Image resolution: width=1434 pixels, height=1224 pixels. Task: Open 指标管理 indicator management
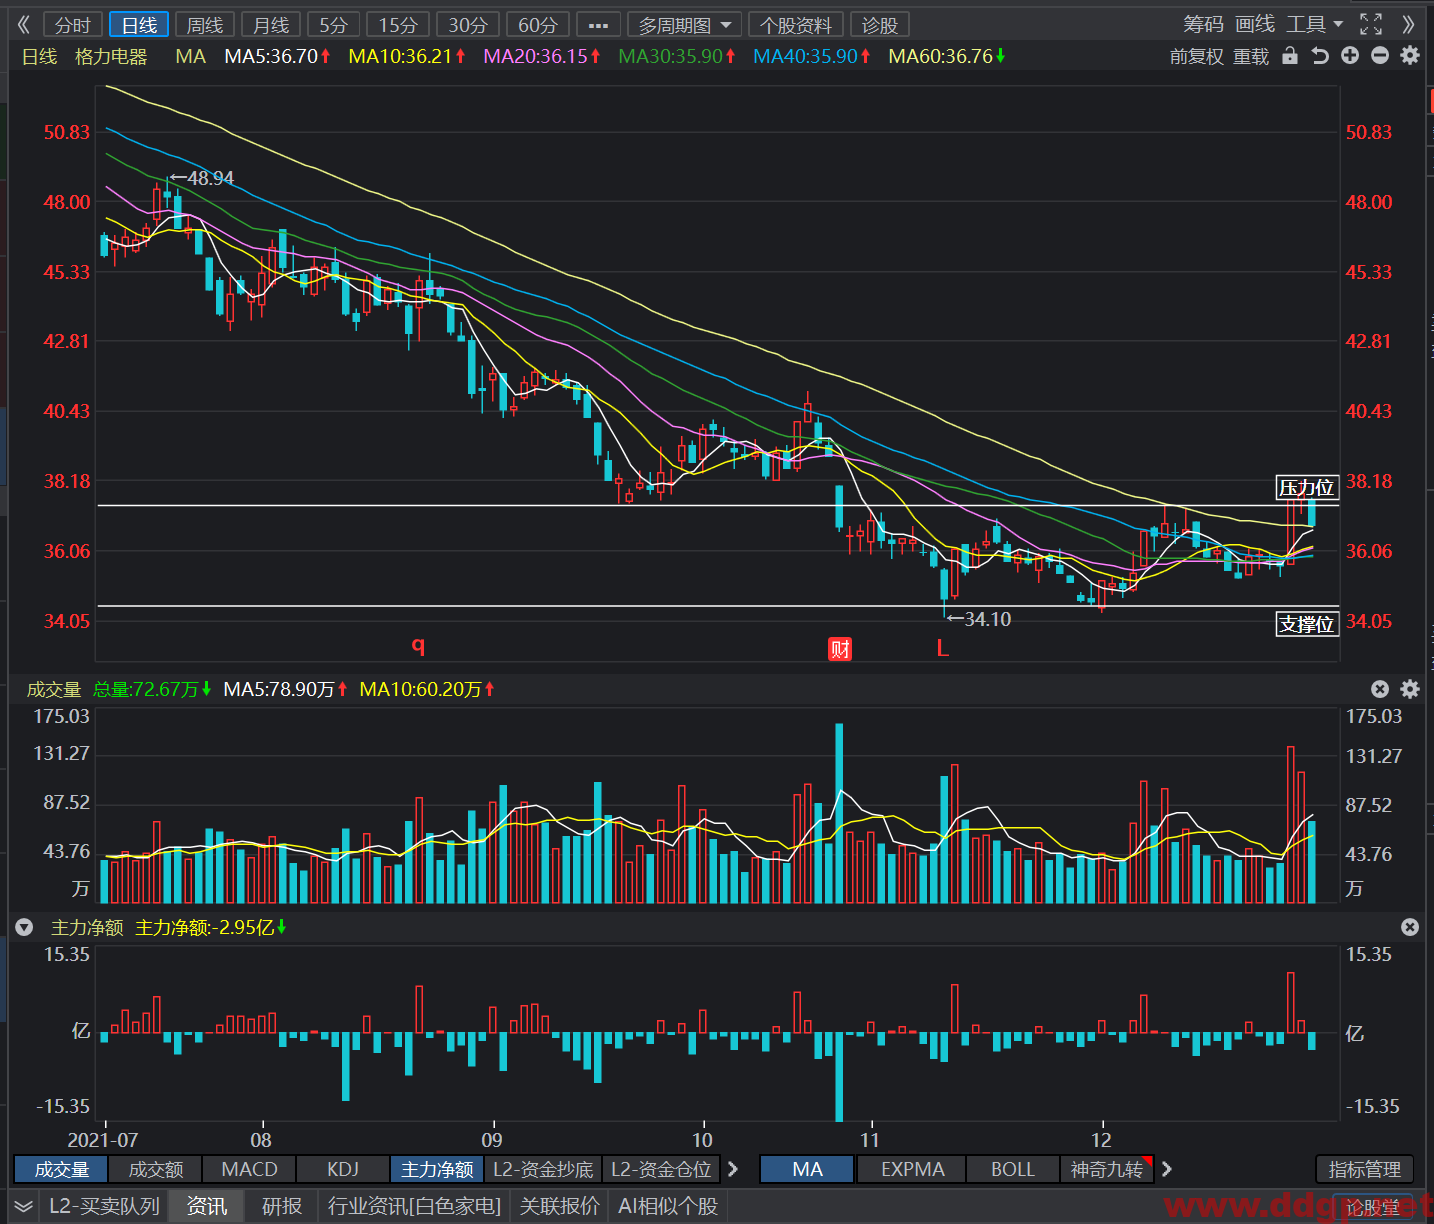point(1364,1169)
